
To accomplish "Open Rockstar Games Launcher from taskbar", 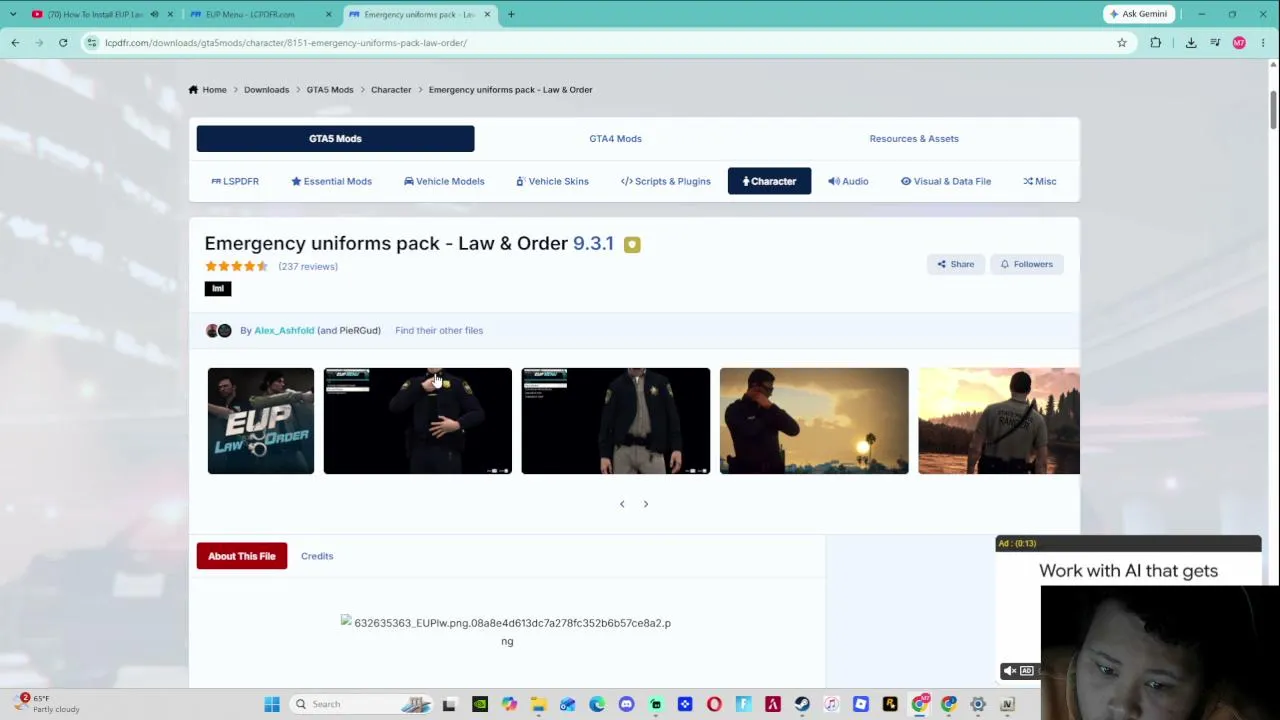I will 890,704.
